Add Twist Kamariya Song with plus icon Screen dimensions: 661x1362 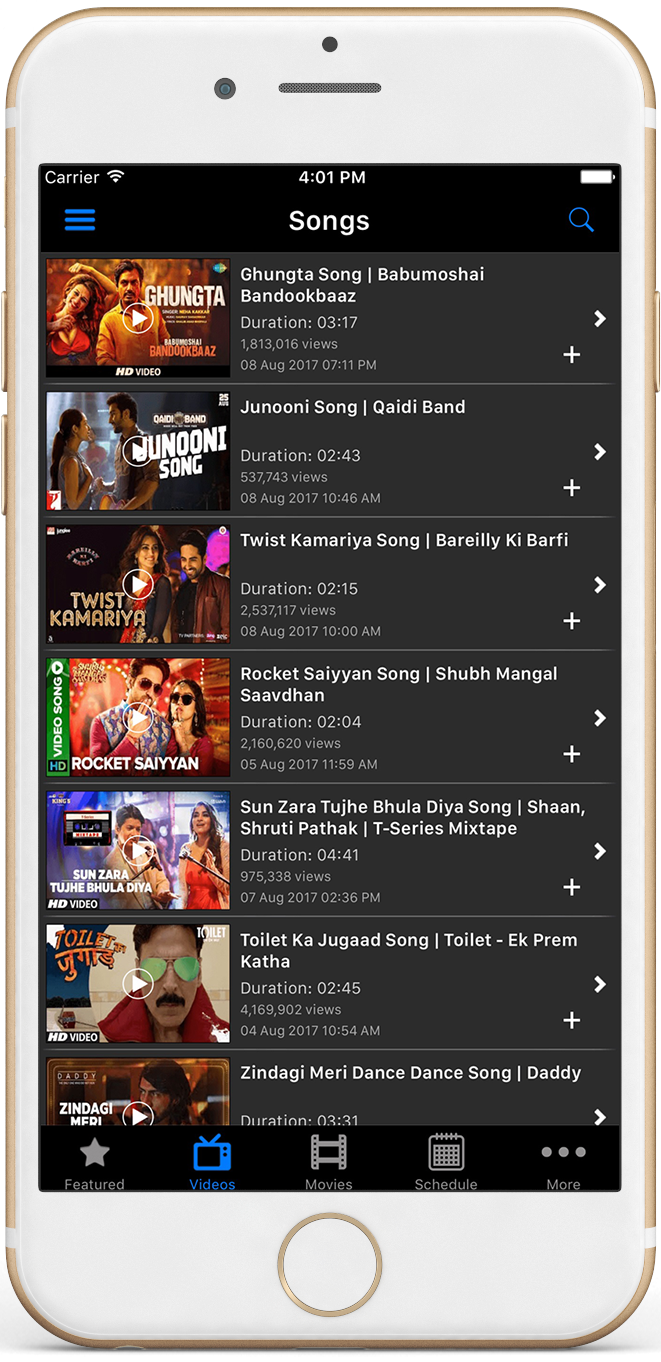[572, 621]
